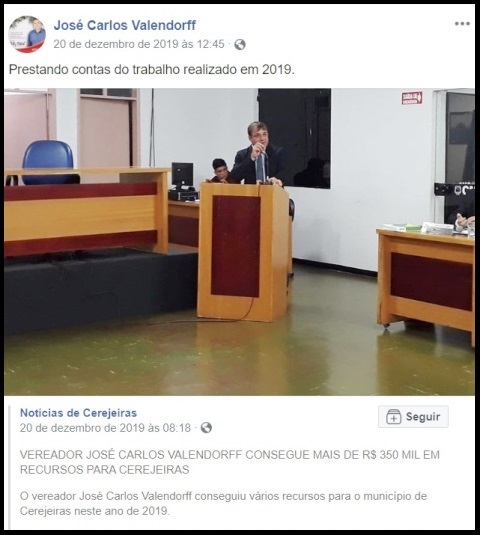Click the exit sign in the photo
Viewport: 480px width, 535px height.
412,98
